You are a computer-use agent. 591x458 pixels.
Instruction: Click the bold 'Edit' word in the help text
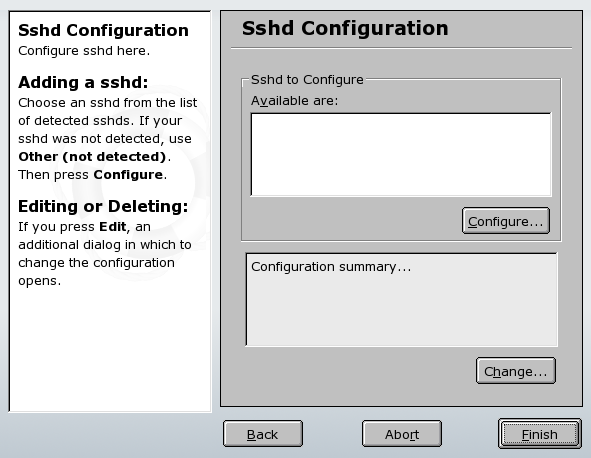pyautogui.click(x=112, y=227)
